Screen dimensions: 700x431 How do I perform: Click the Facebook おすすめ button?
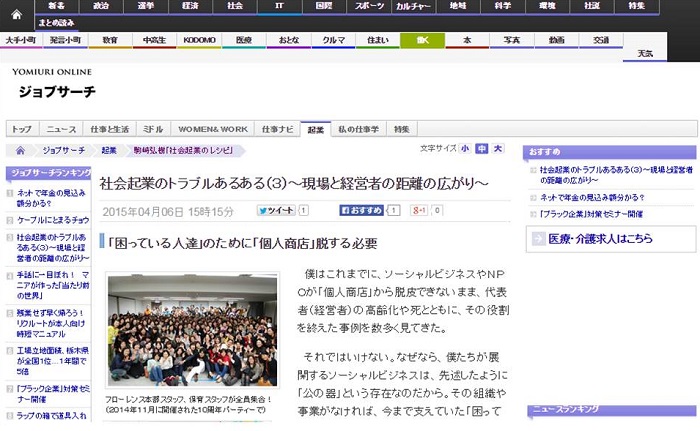point(362,210)
